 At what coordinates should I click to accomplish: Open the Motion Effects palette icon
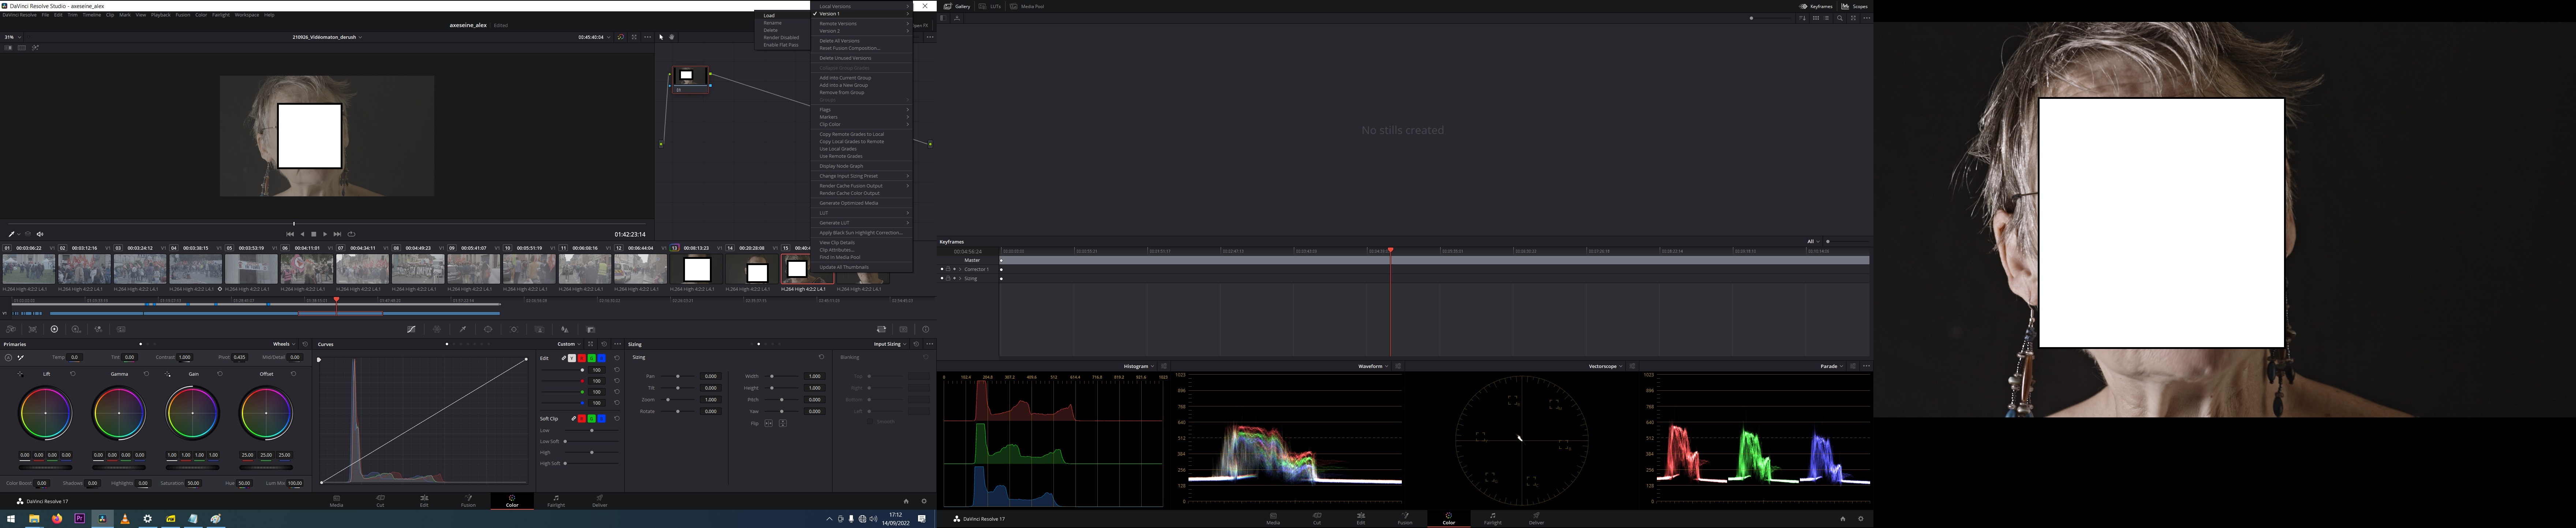[121, 329]
